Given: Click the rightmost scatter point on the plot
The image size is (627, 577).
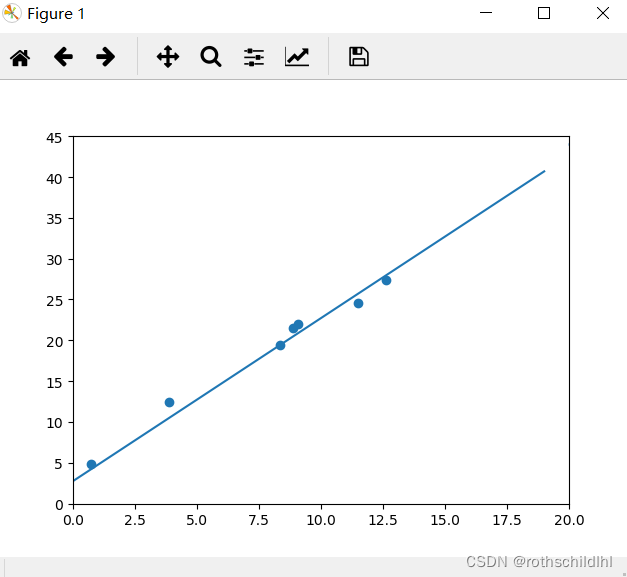Looking at the screenshot, I should click(386, 280).
